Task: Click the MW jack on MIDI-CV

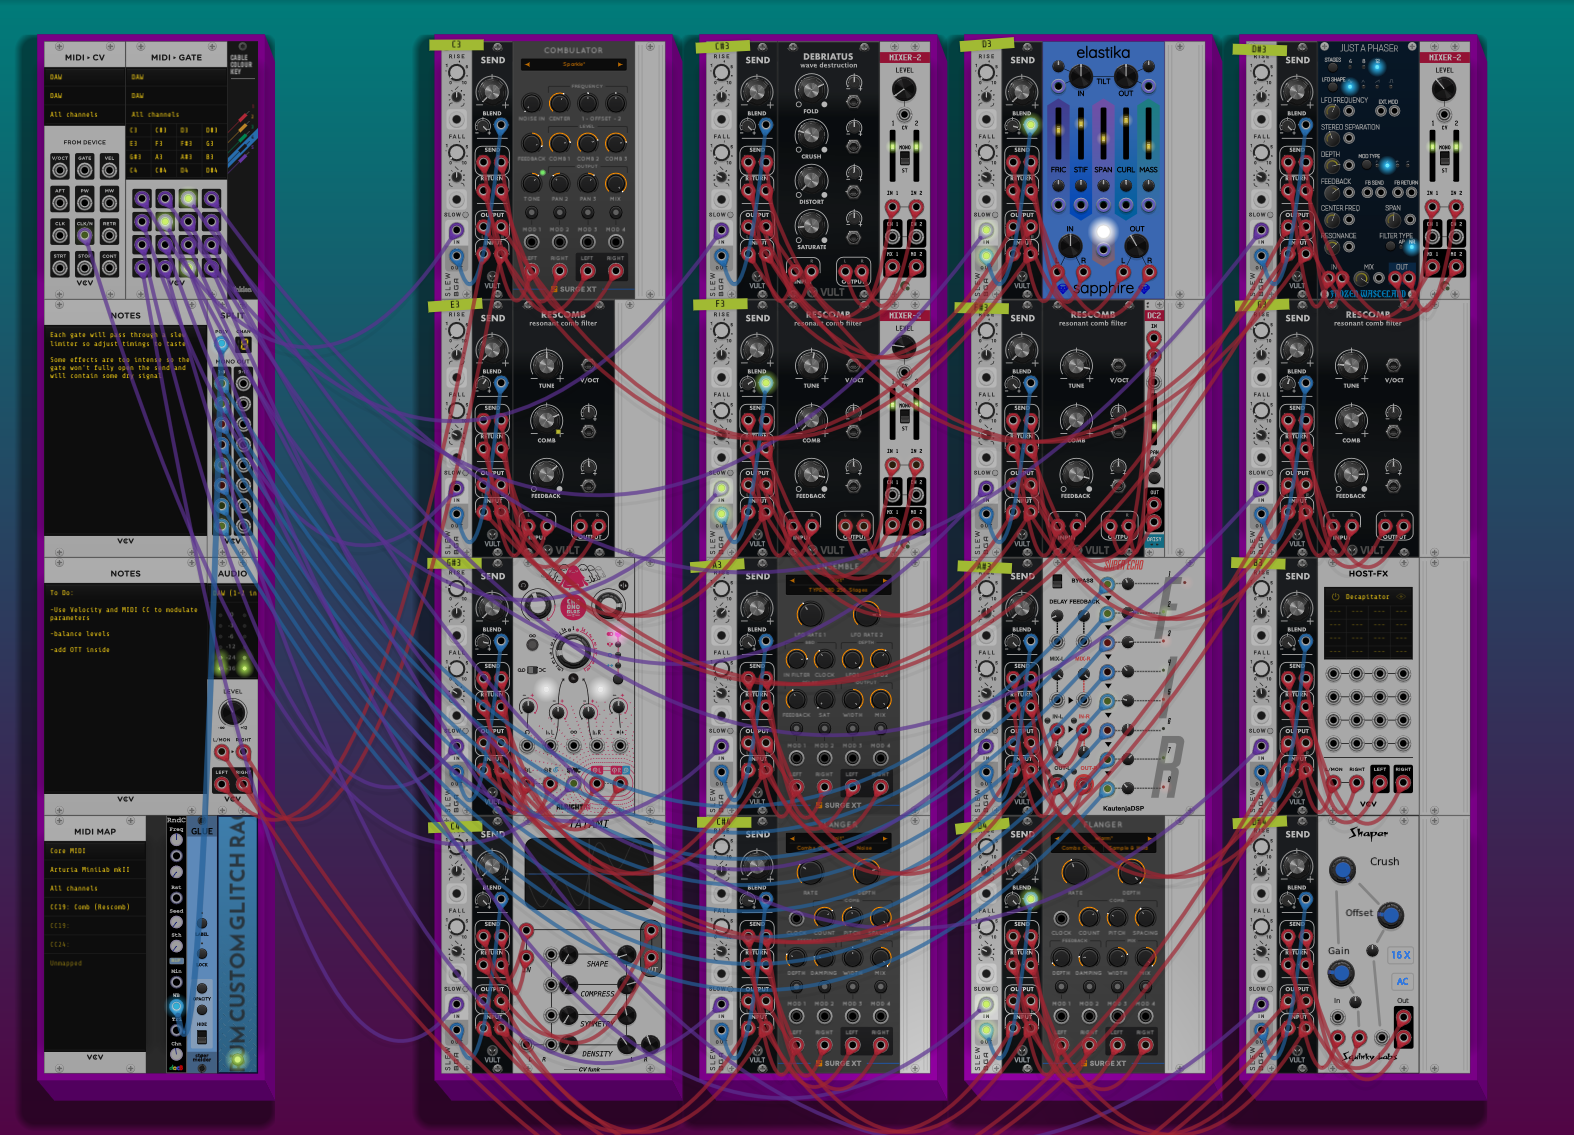Action: (109, 203)
